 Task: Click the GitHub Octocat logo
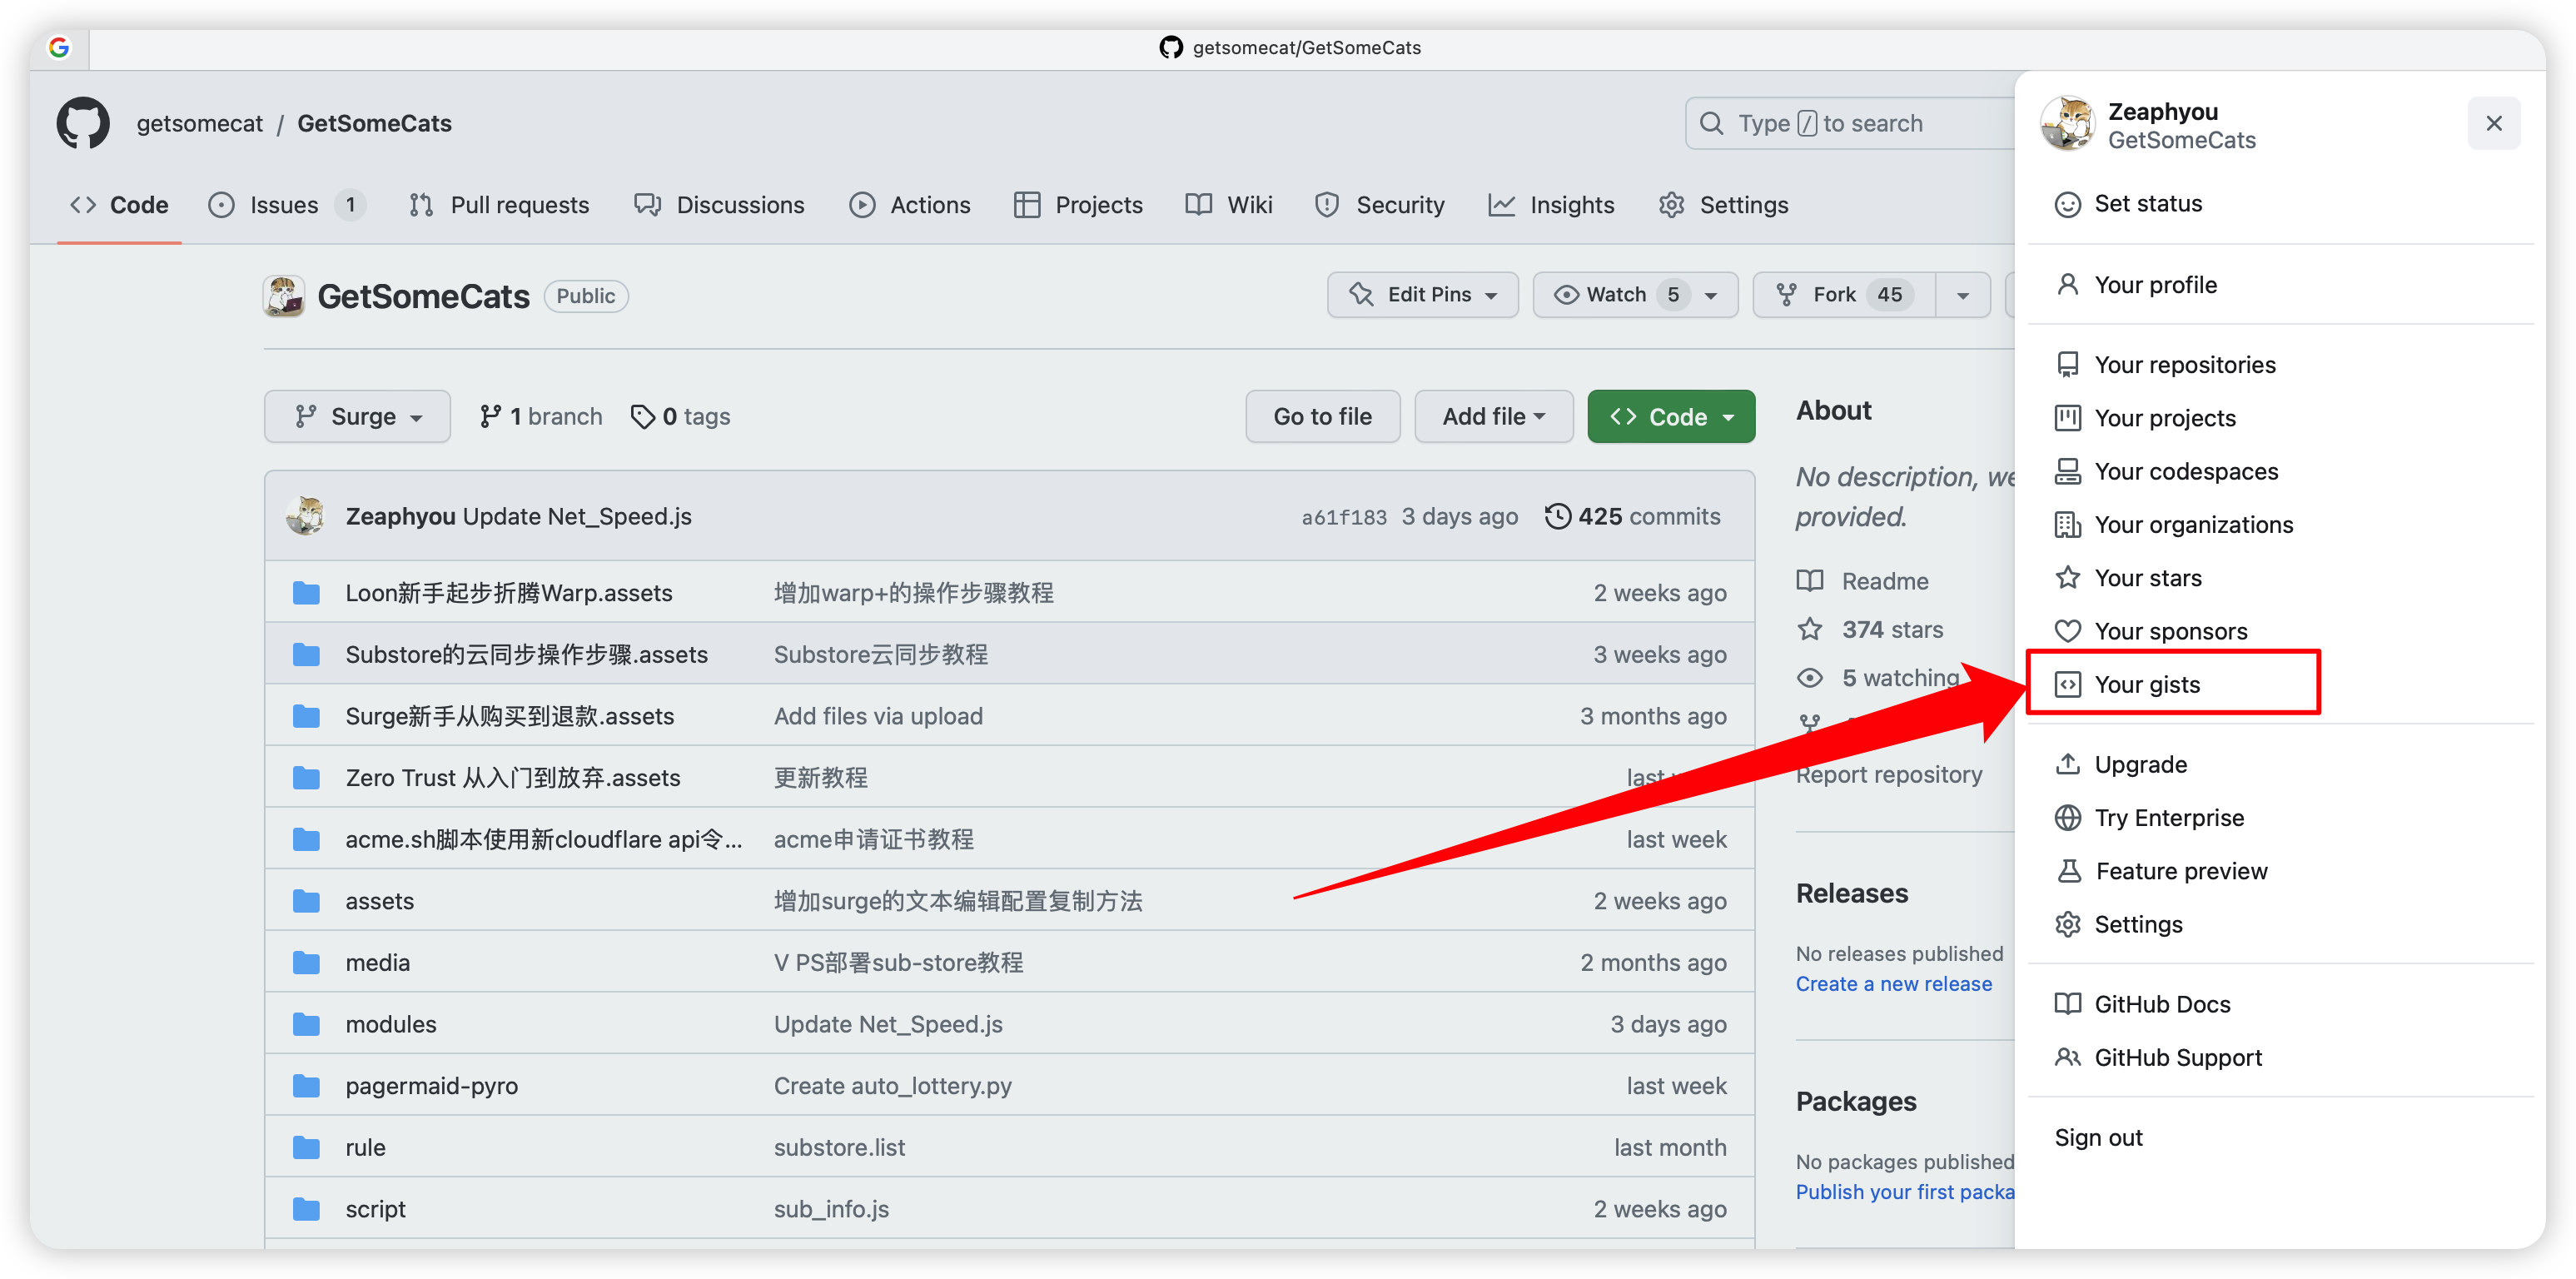click(x=83, y=123)
